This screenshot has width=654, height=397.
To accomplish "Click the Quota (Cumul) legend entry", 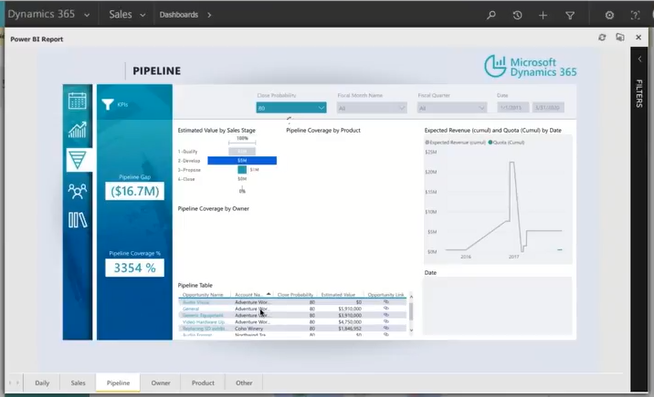I will click(x=506, y=142).
